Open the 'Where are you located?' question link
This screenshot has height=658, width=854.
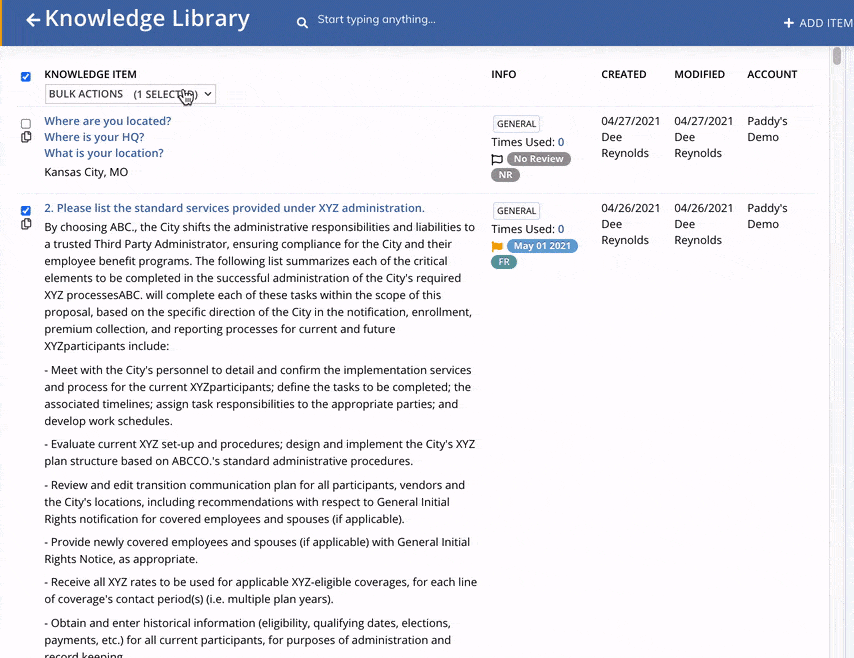(108, 121)
